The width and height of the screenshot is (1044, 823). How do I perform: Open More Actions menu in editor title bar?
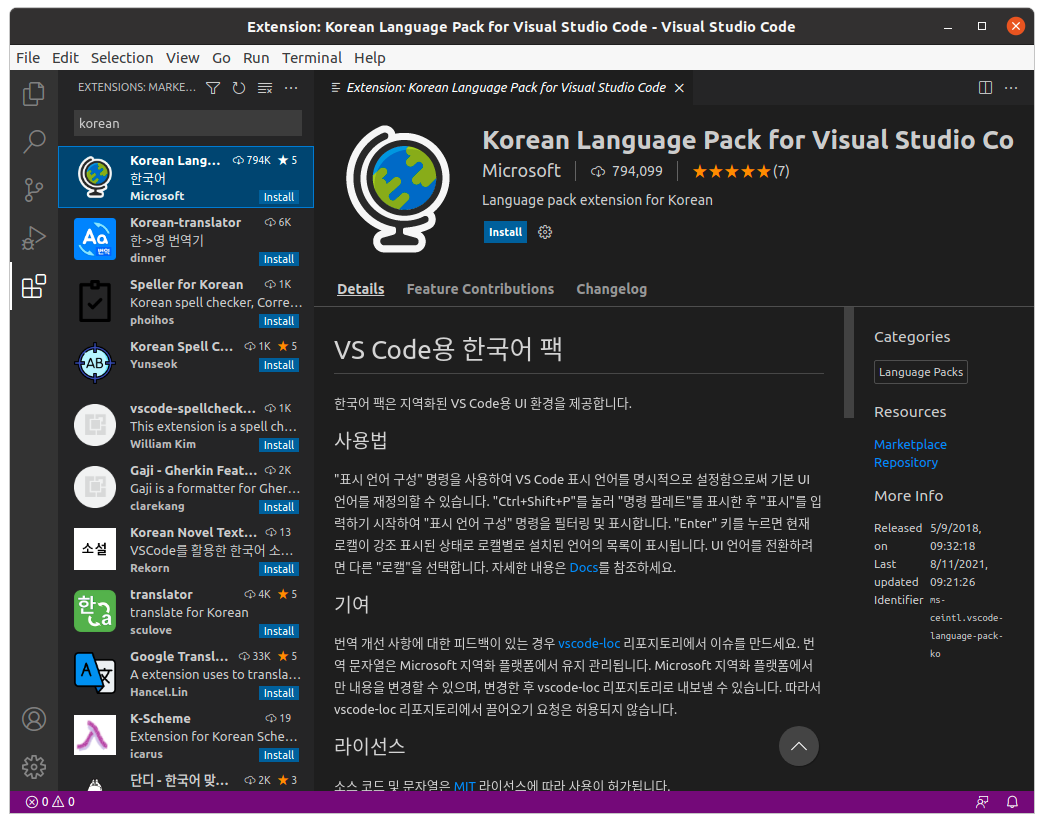[x=1011, y=88]
